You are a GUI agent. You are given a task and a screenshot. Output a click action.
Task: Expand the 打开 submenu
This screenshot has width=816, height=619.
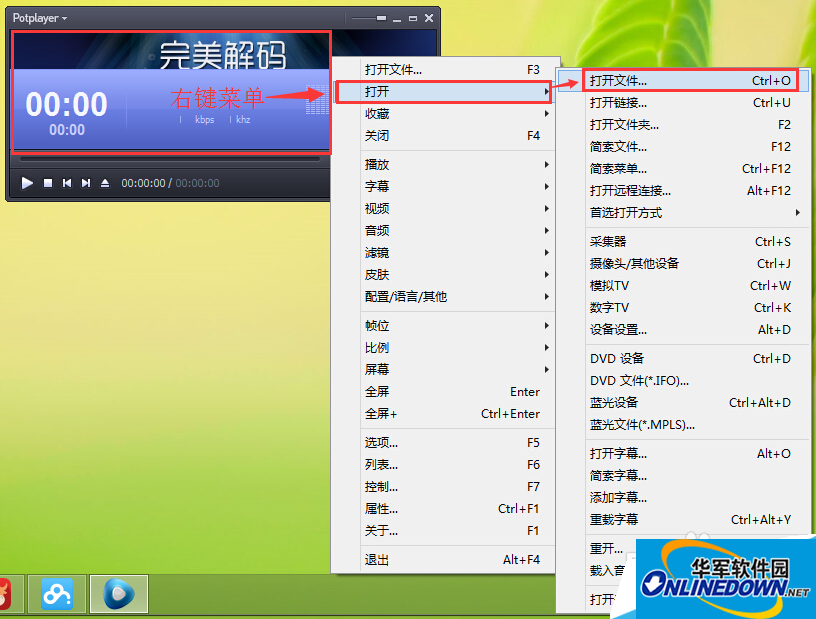(443, 92)
